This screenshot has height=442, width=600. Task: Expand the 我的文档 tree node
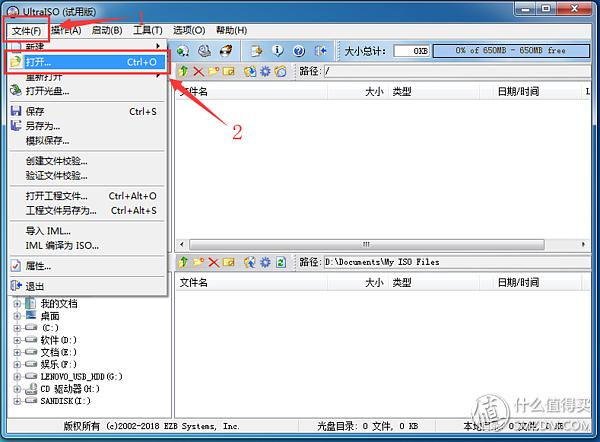(17, 304)
